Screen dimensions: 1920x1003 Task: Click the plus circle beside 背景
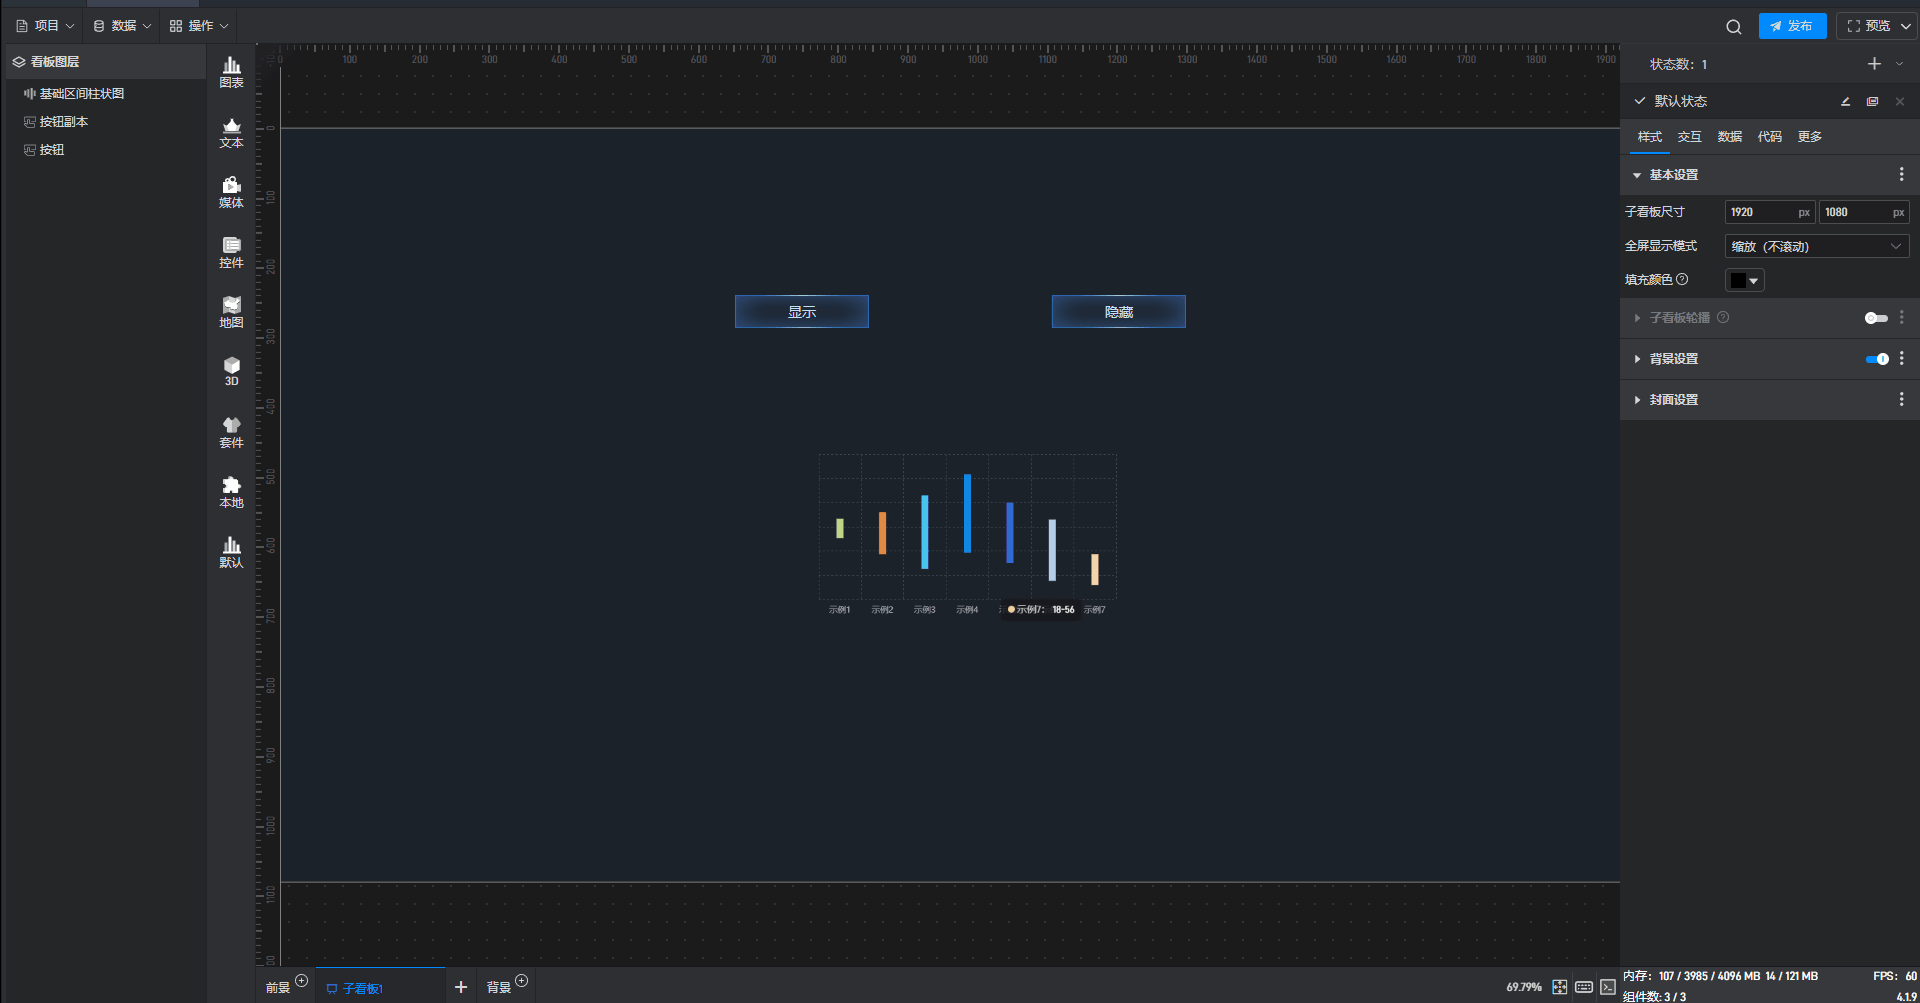(521, 980)
